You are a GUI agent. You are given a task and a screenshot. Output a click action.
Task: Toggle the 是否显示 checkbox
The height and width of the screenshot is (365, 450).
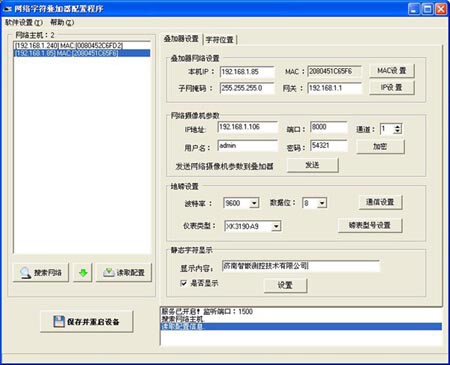(x=183, y=283)
